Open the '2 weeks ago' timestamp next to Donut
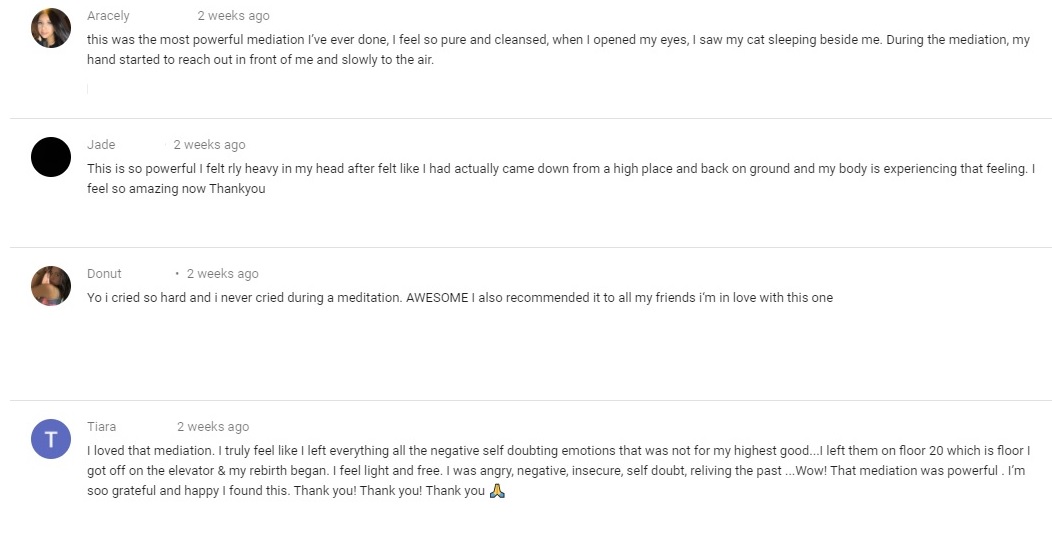This screenshot has width=1052, height=546. pyautogui.click(x=223, y=274)
